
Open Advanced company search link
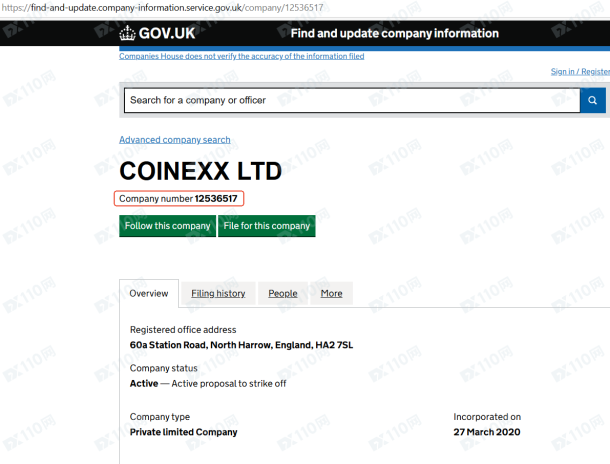pos(175,140)
